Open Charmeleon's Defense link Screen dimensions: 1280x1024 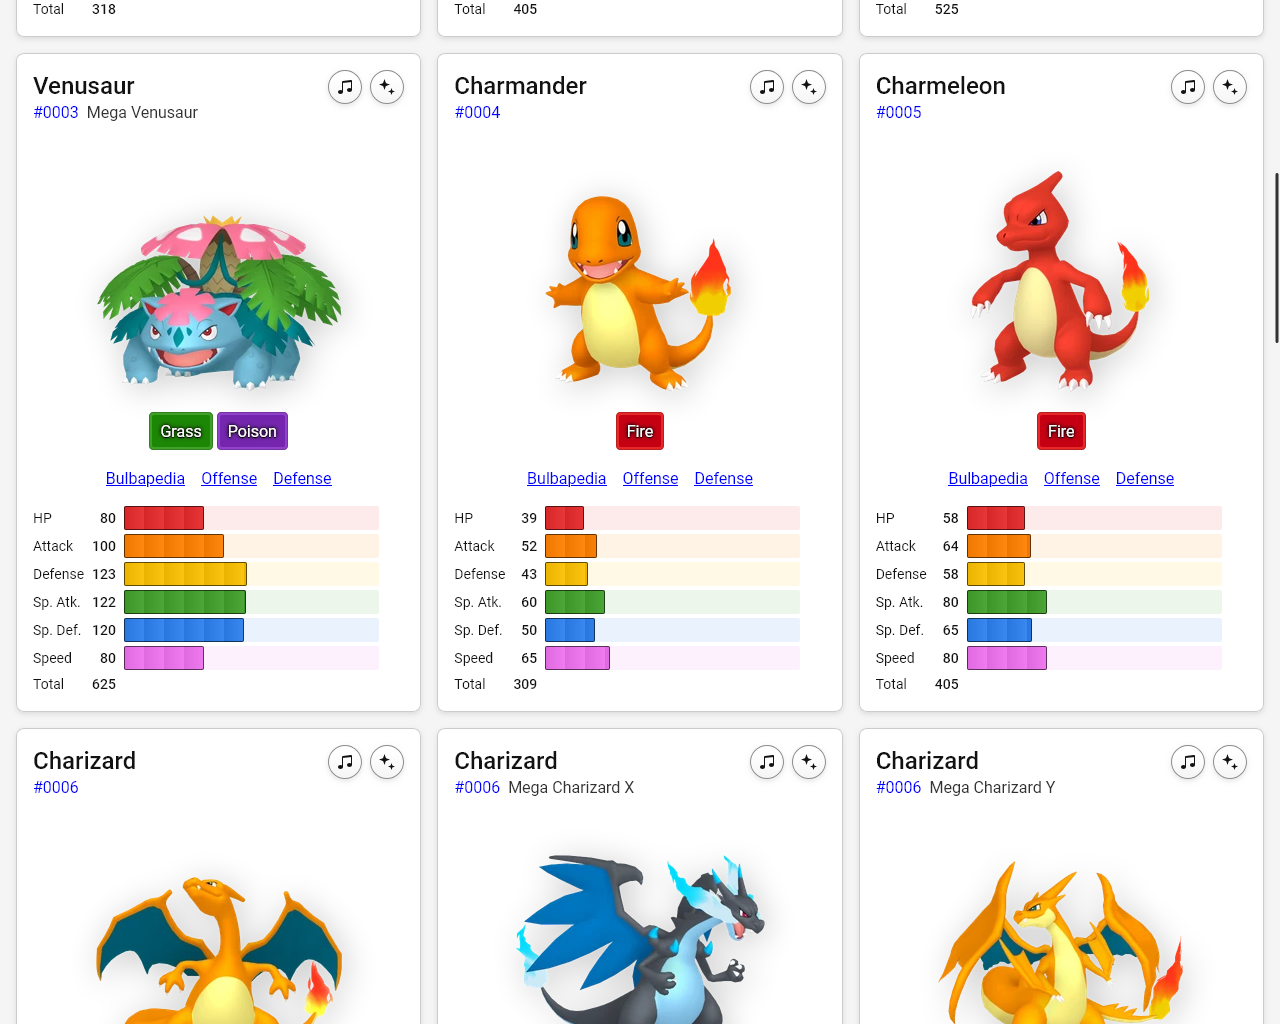(x=1145, y=478)
